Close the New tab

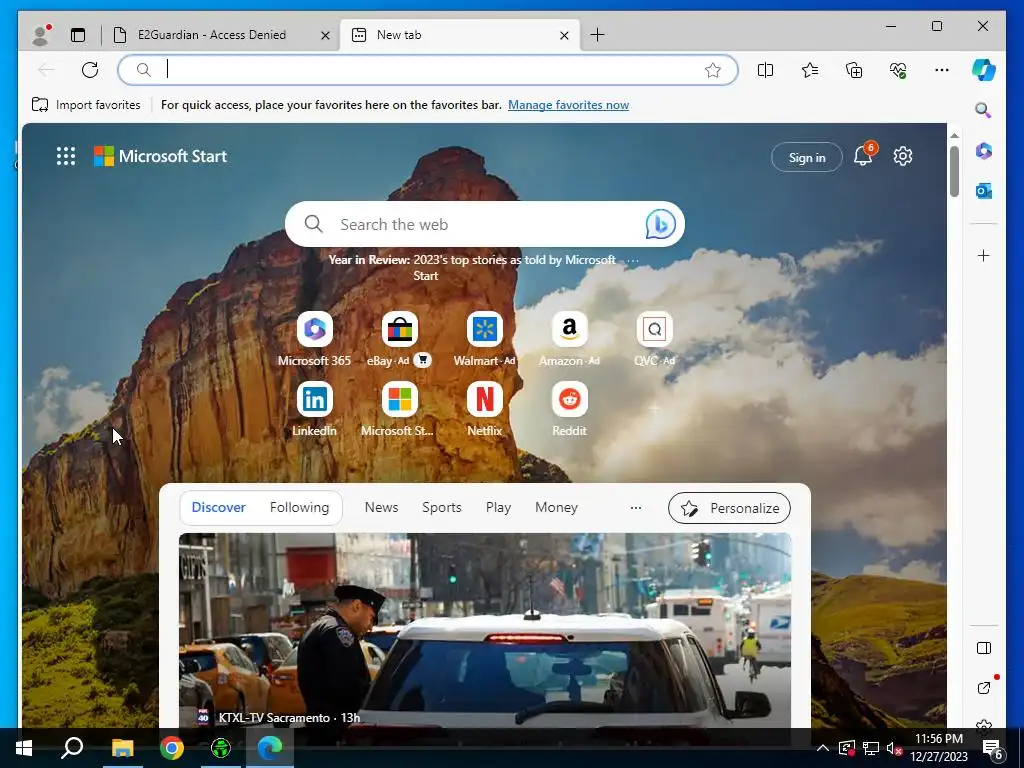(x=564, y=35)
